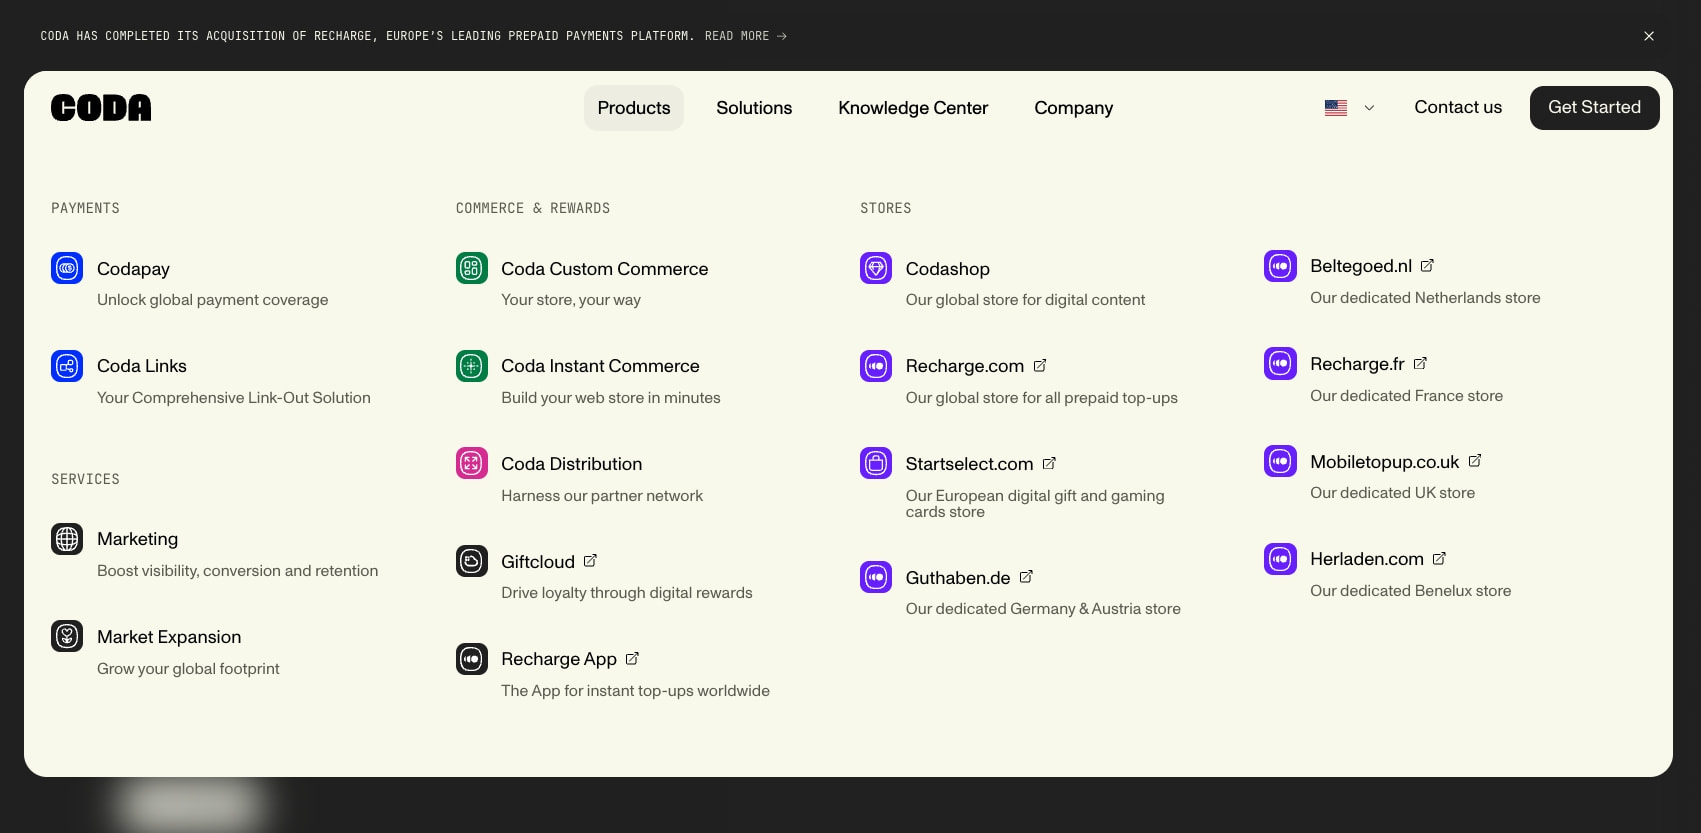
Task: Click external link icon beside Startselect.com
Action: (1049, 463)
